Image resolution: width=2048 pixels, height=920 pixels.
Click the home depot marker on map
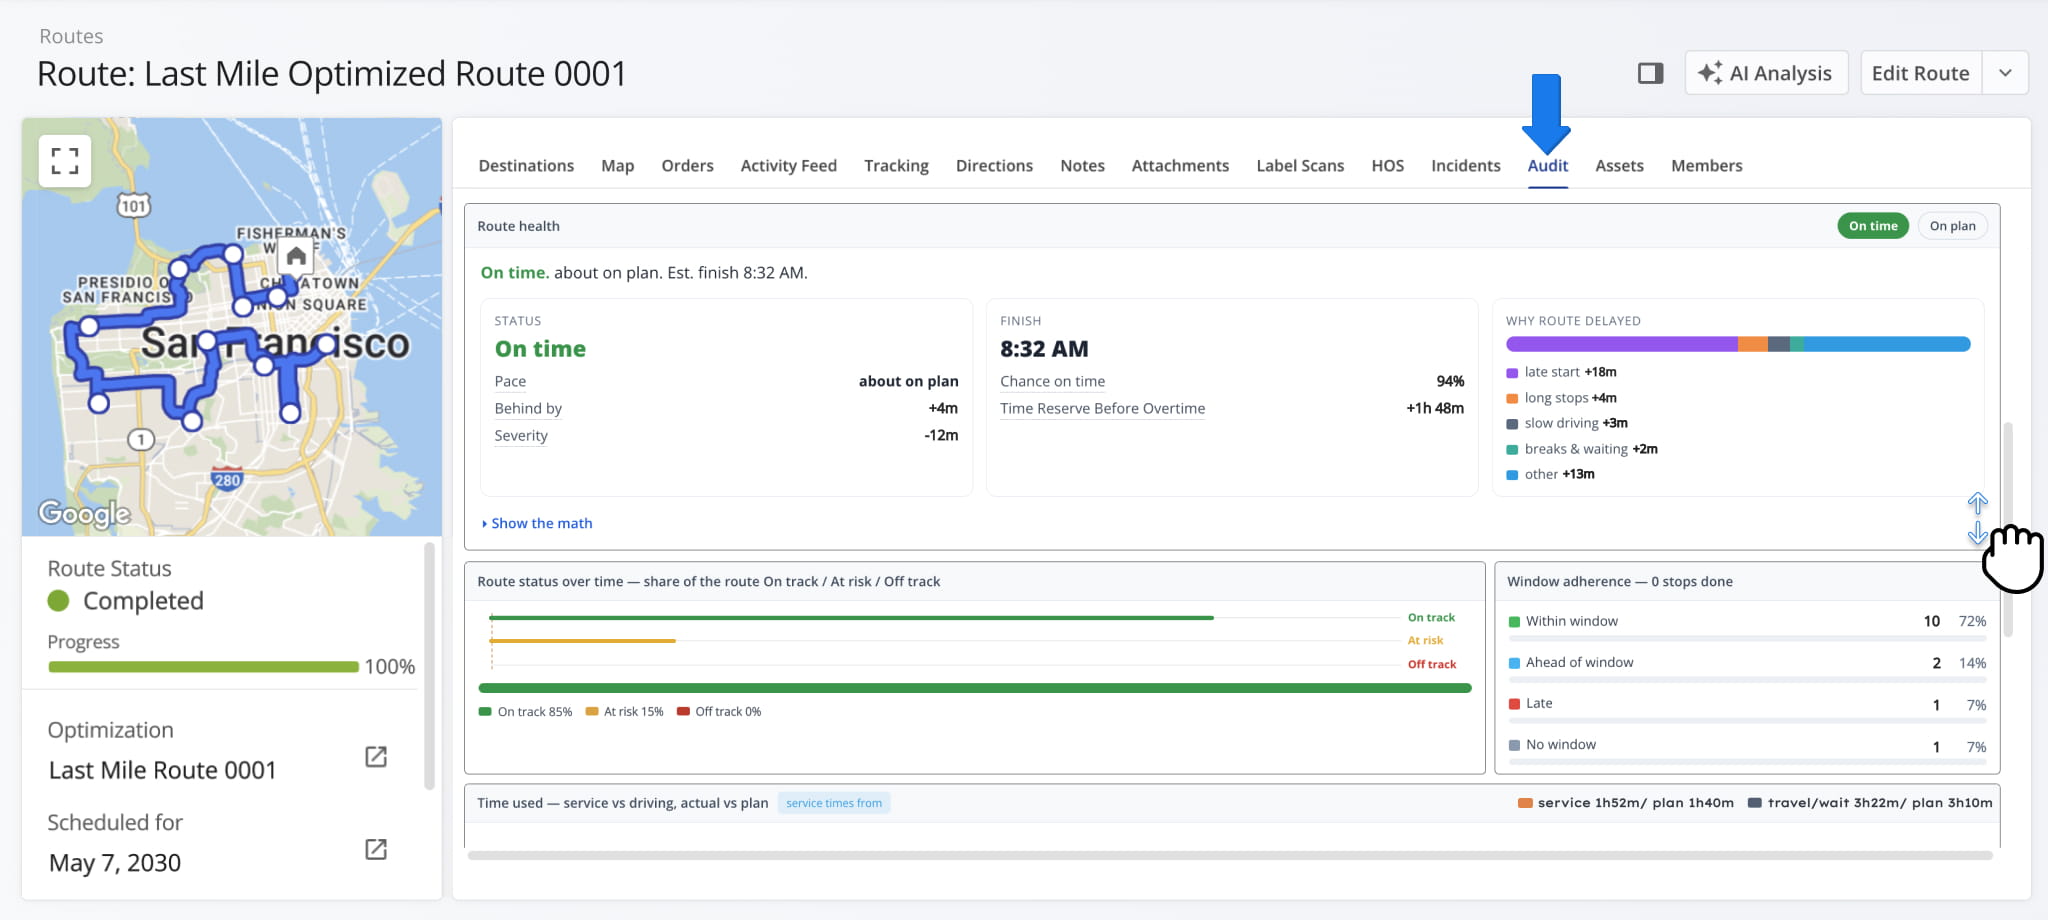click(x=296, y=257)
